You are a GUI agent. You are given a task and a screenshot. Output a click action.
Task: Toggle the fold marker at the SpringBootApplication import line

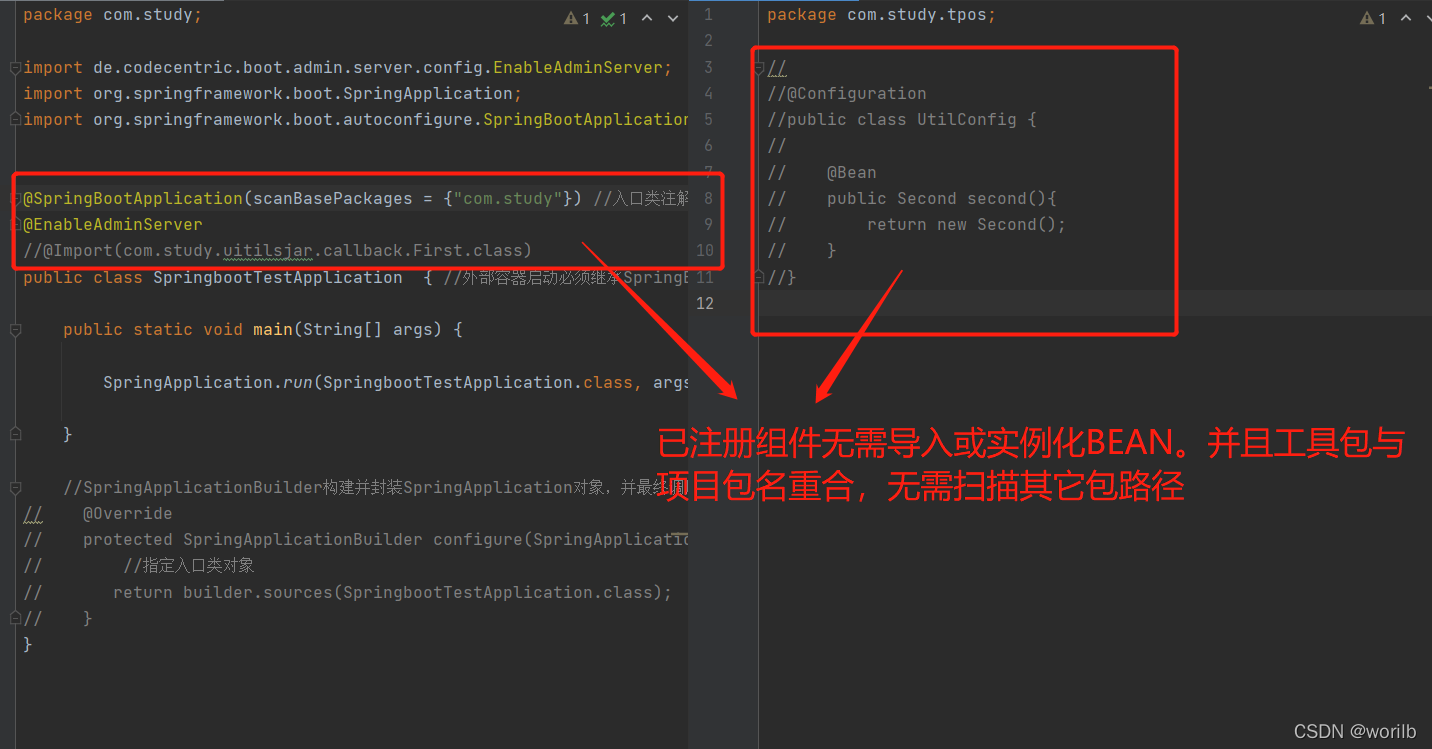tap(15, 120)
